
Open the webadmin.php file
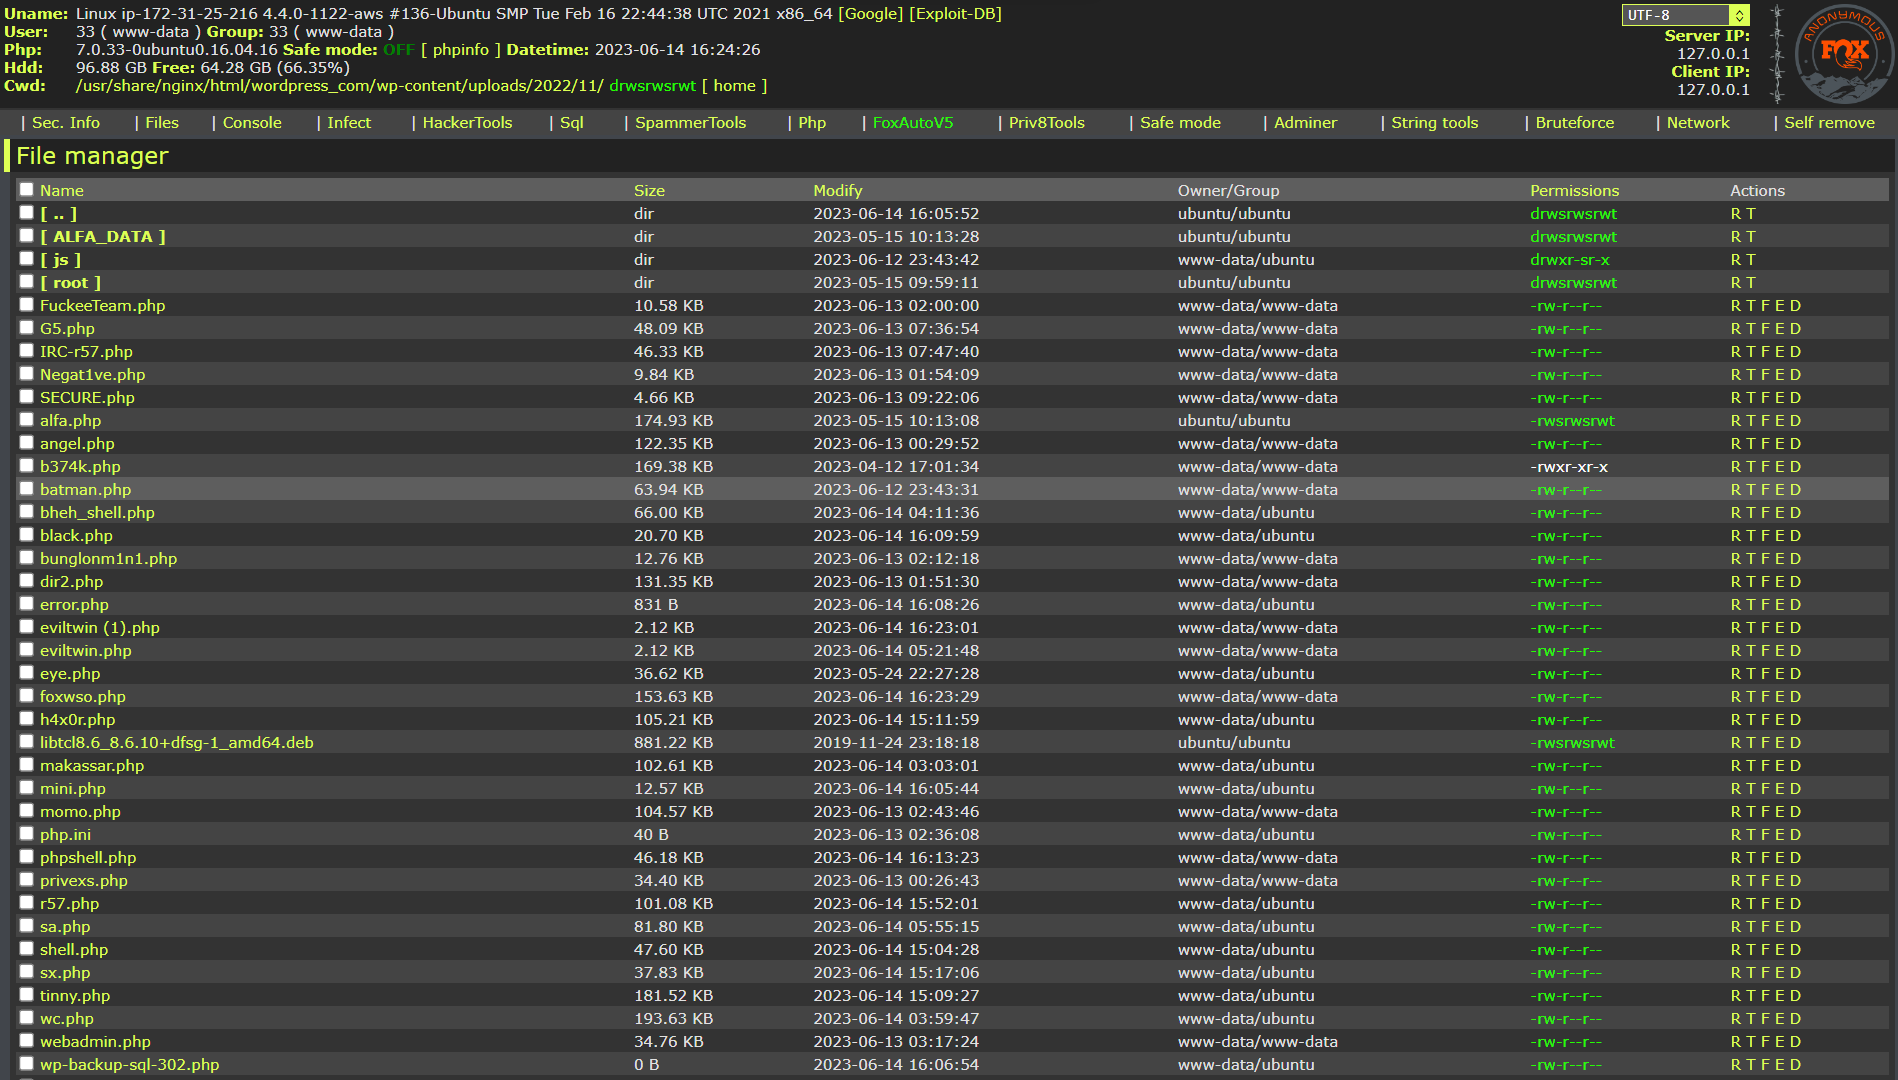click(95, 1042)
